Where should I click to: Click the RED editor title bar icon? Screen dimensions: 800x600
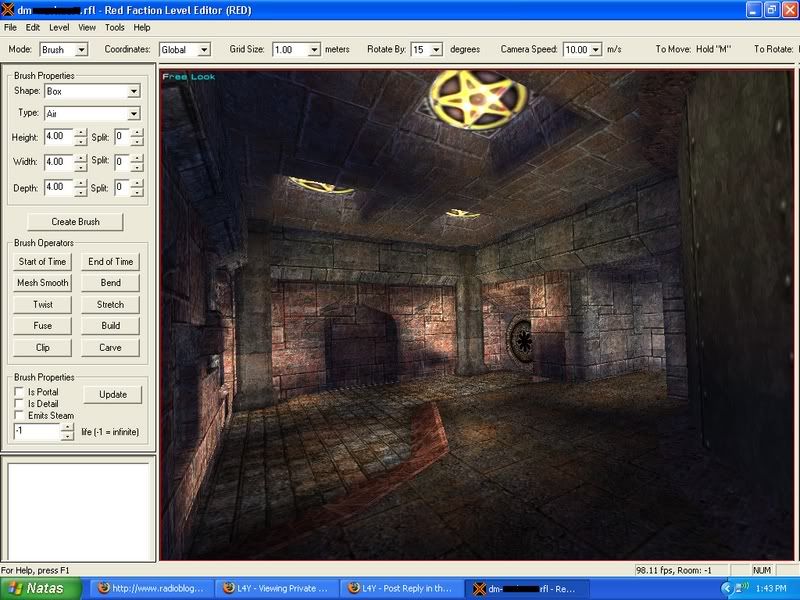8,10
